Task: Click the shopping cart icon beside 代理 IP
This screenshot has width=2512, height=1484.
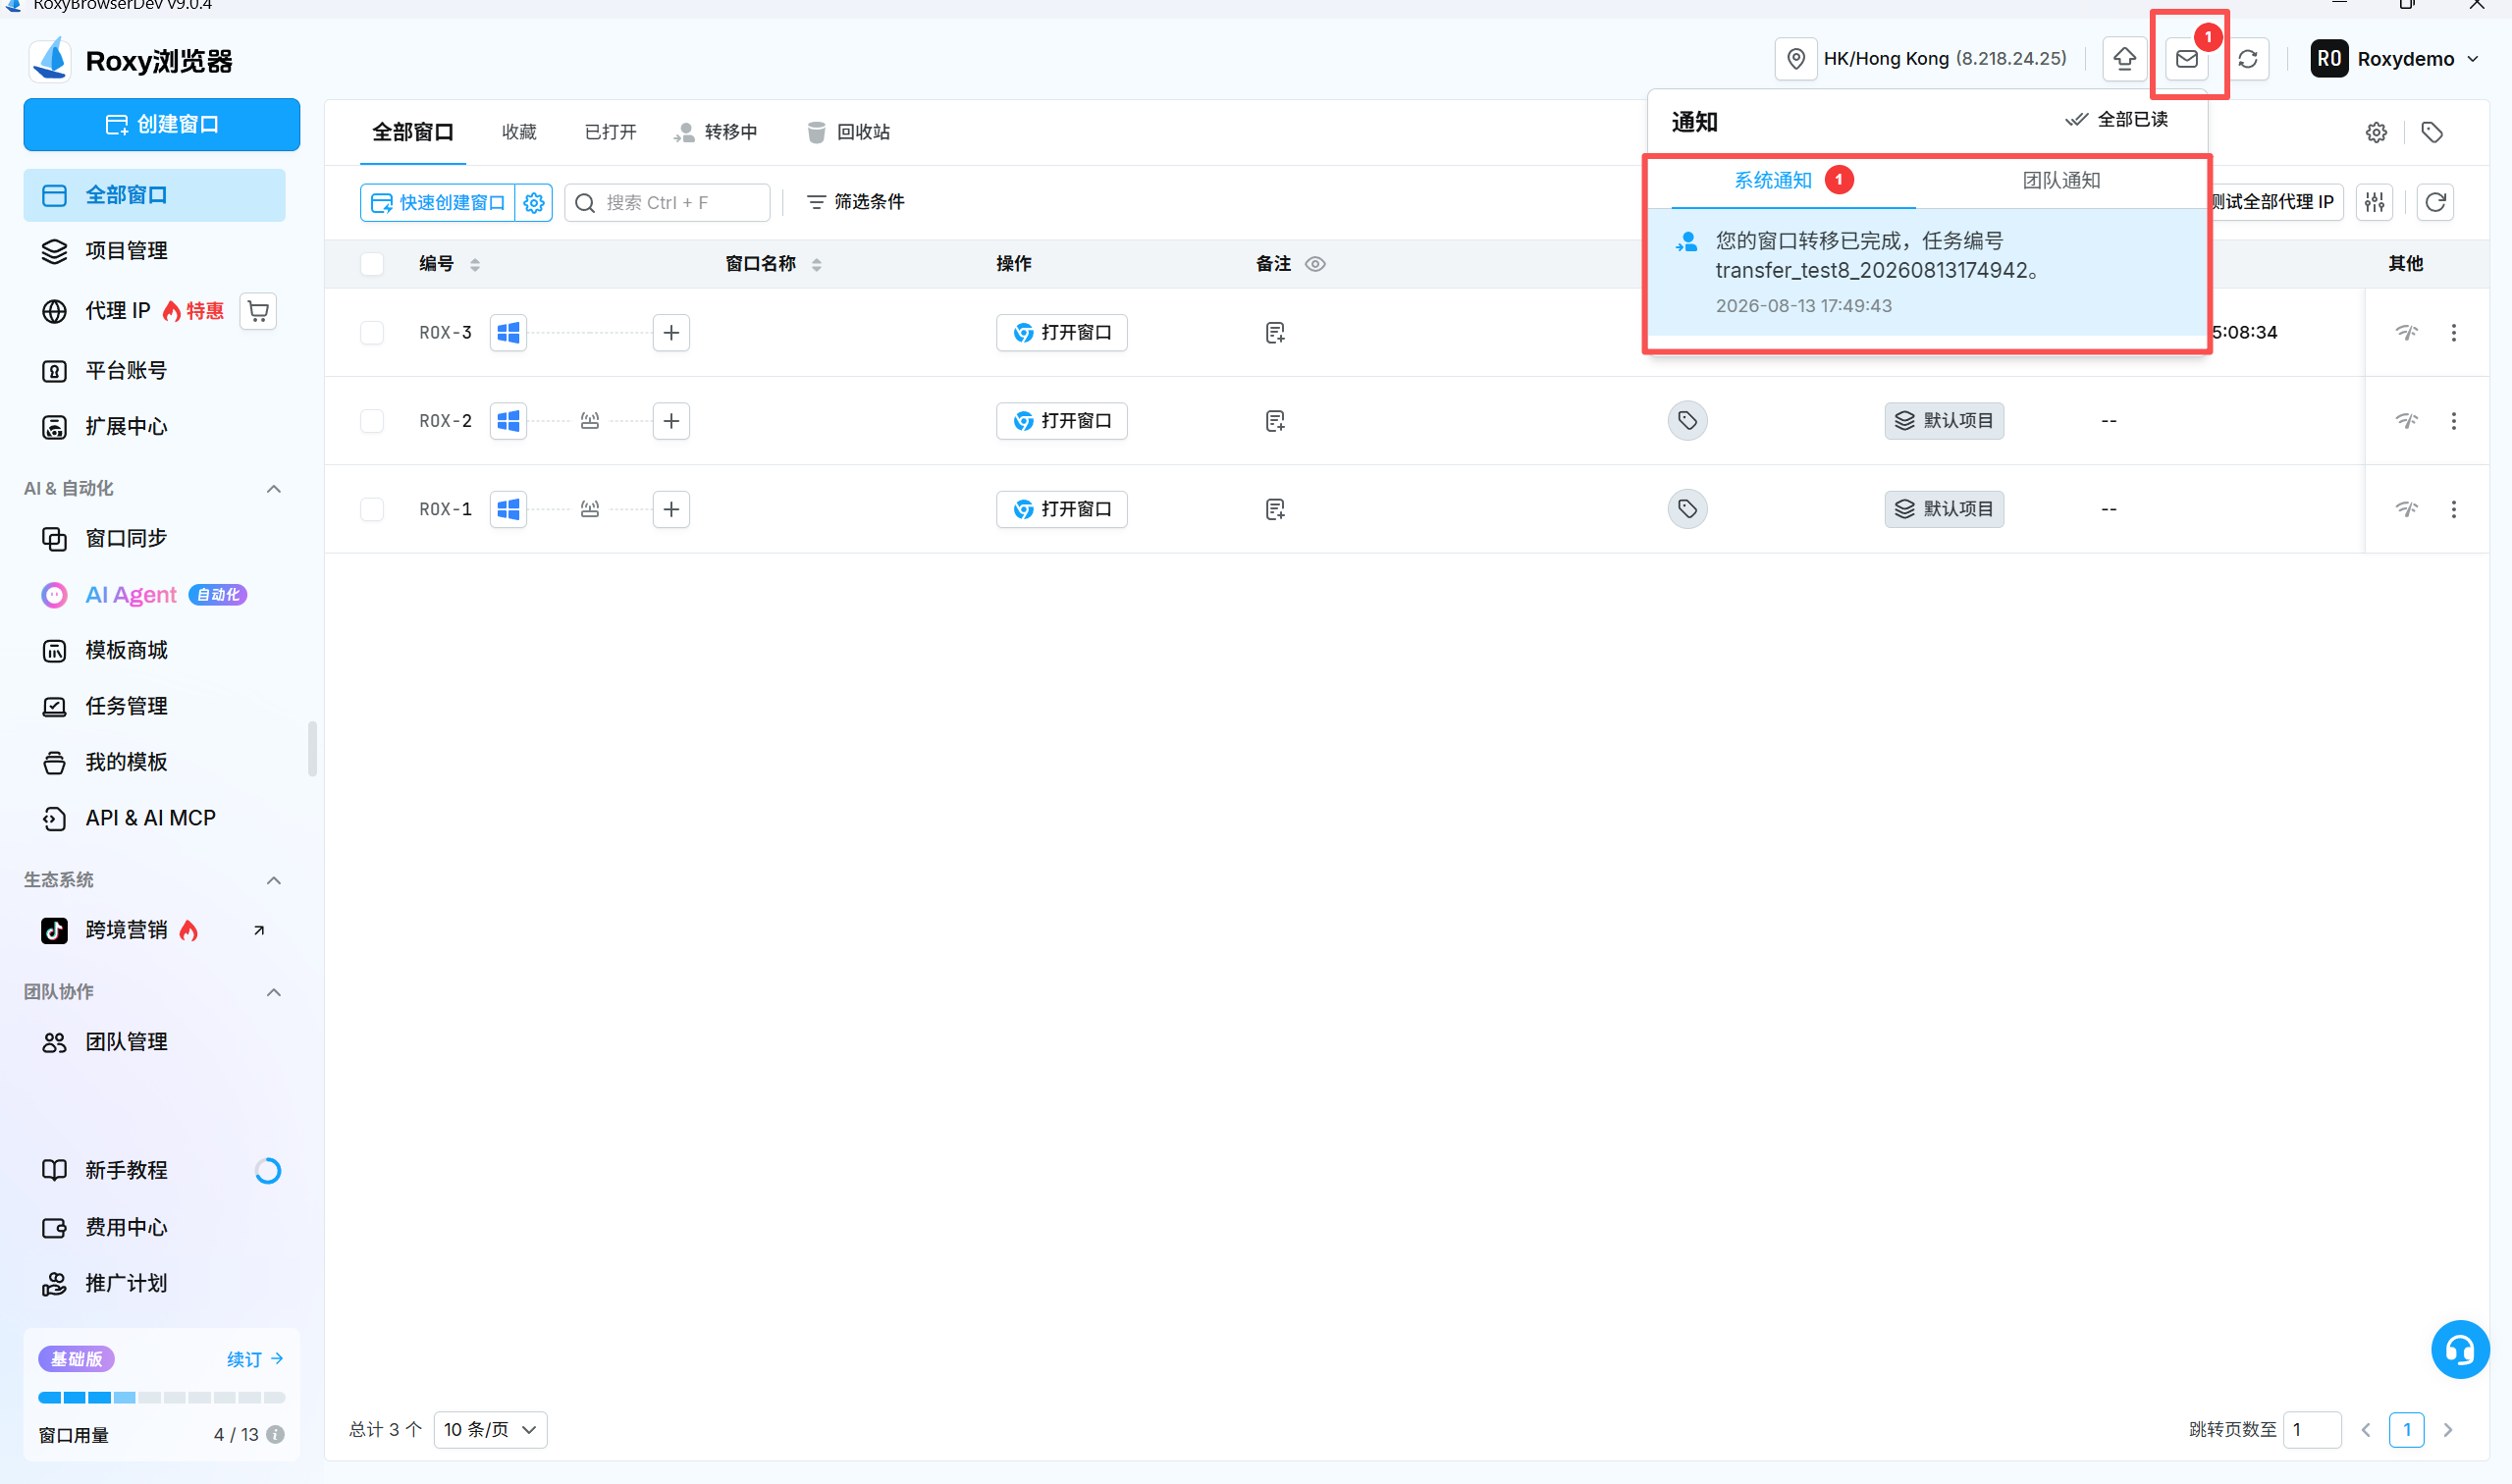Action: coord(259,311)
